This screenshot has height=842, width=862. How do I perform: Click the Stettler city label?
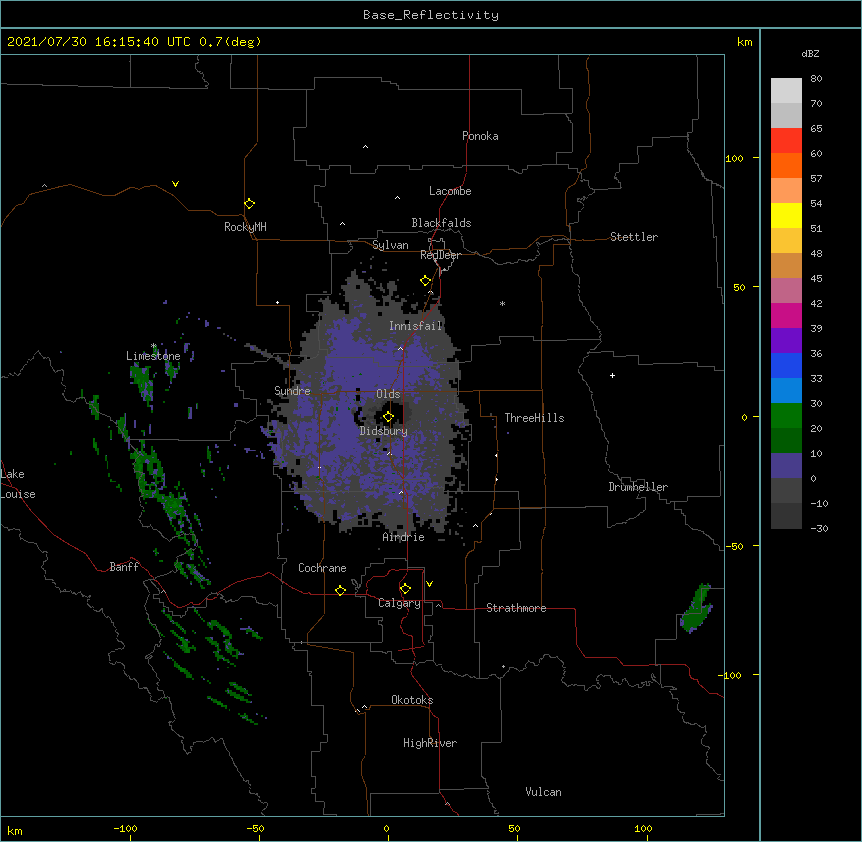(x=634, y=237)
